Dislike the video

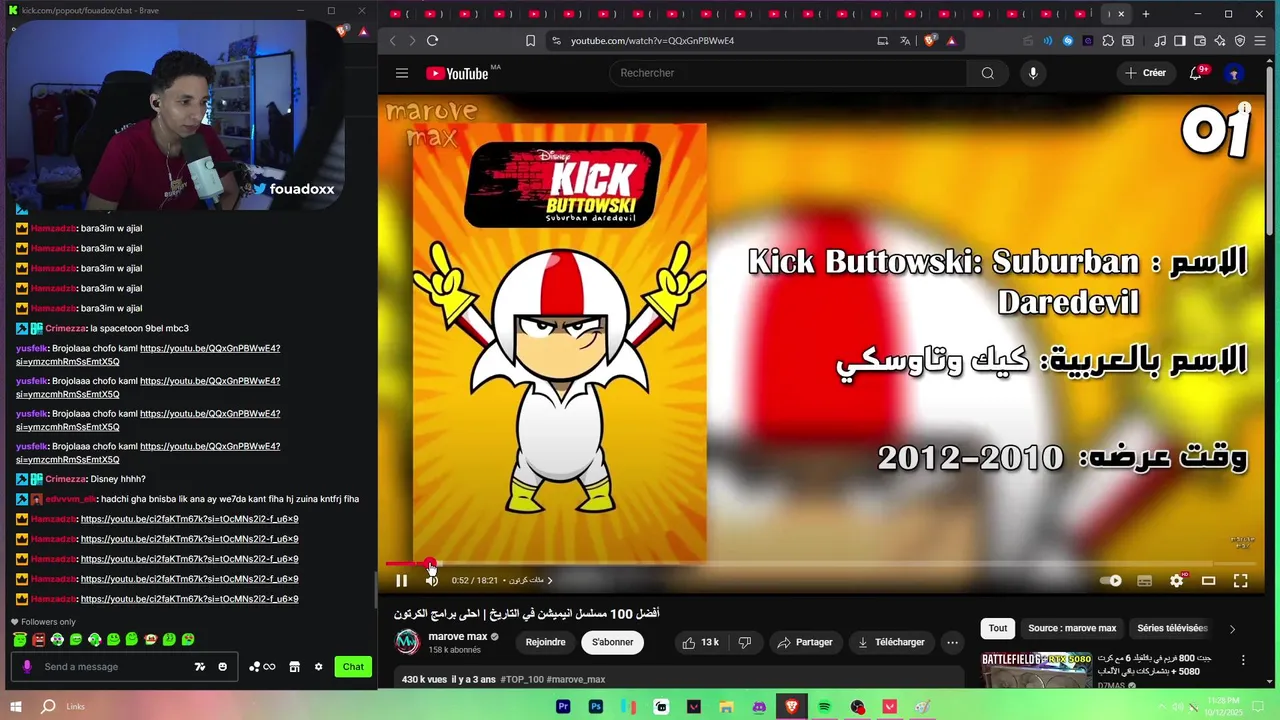pos(744,642)
